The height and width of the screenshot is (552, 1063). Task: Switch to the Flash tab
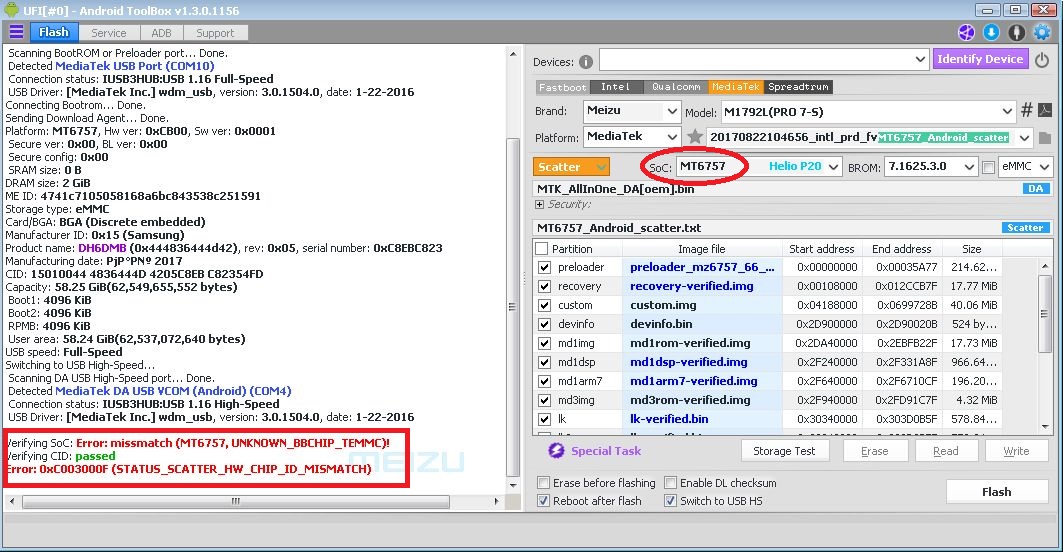tap(54, 32)
